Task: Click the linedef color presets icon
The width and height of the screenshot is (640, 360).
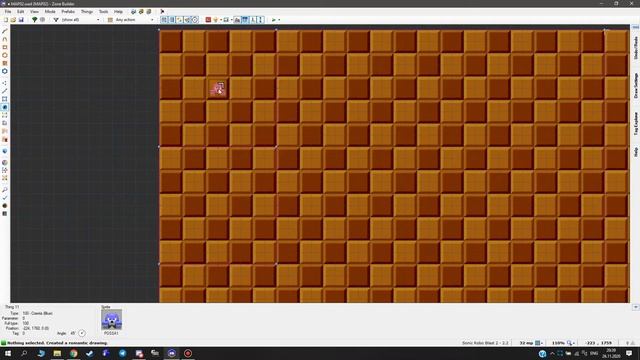Action: pos(110,20)
